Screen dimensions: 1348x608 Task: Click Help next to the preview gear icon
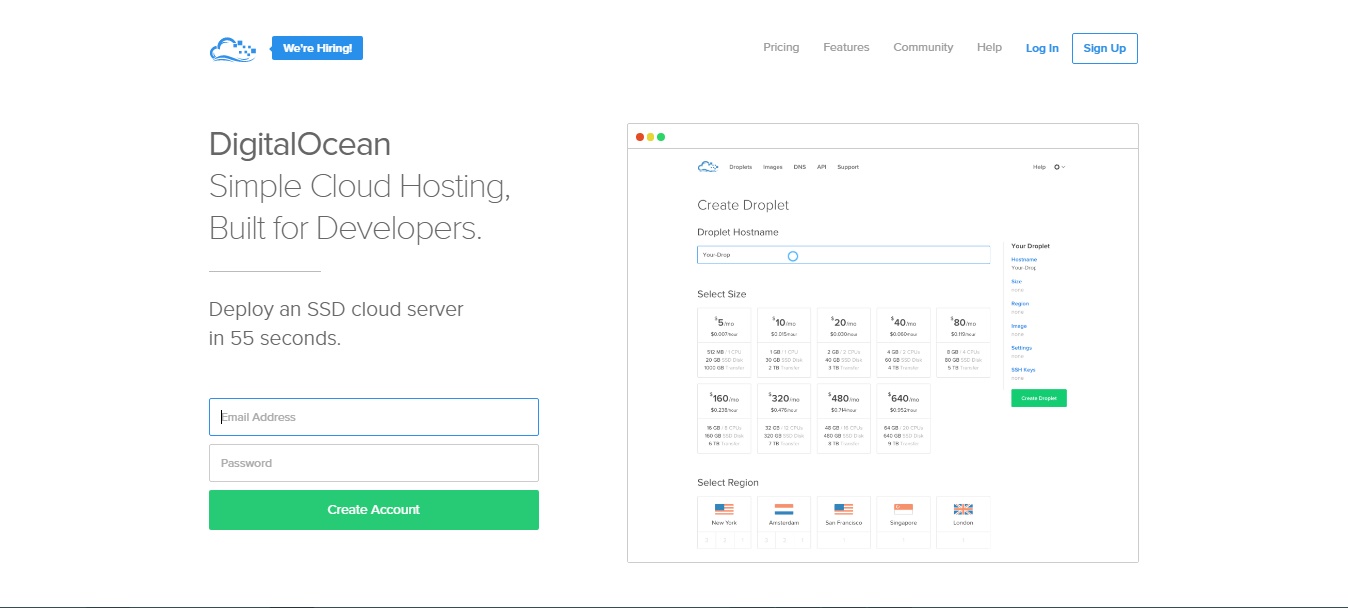click(1039, 167)
